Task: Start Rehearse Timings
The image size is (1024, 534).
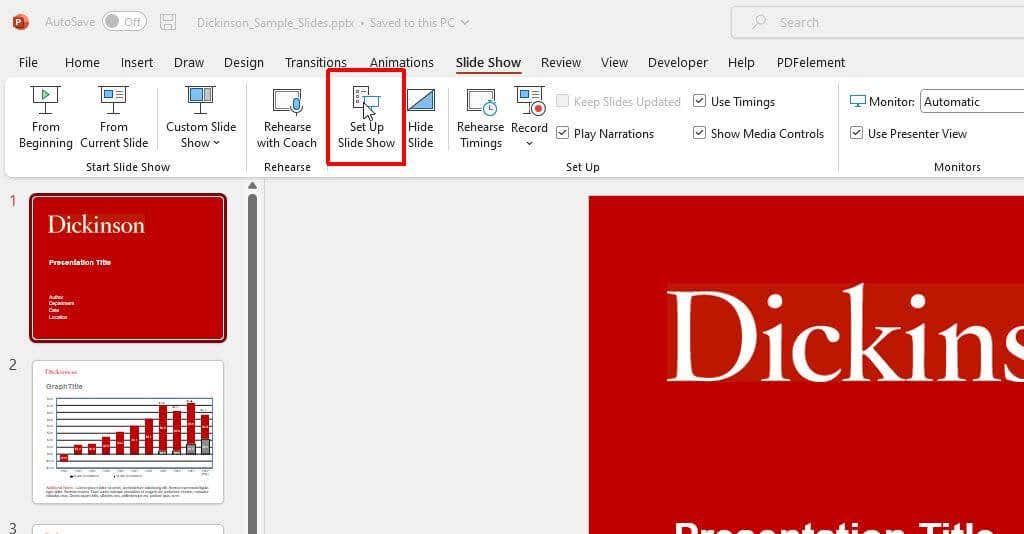Action: click(480, 117)
